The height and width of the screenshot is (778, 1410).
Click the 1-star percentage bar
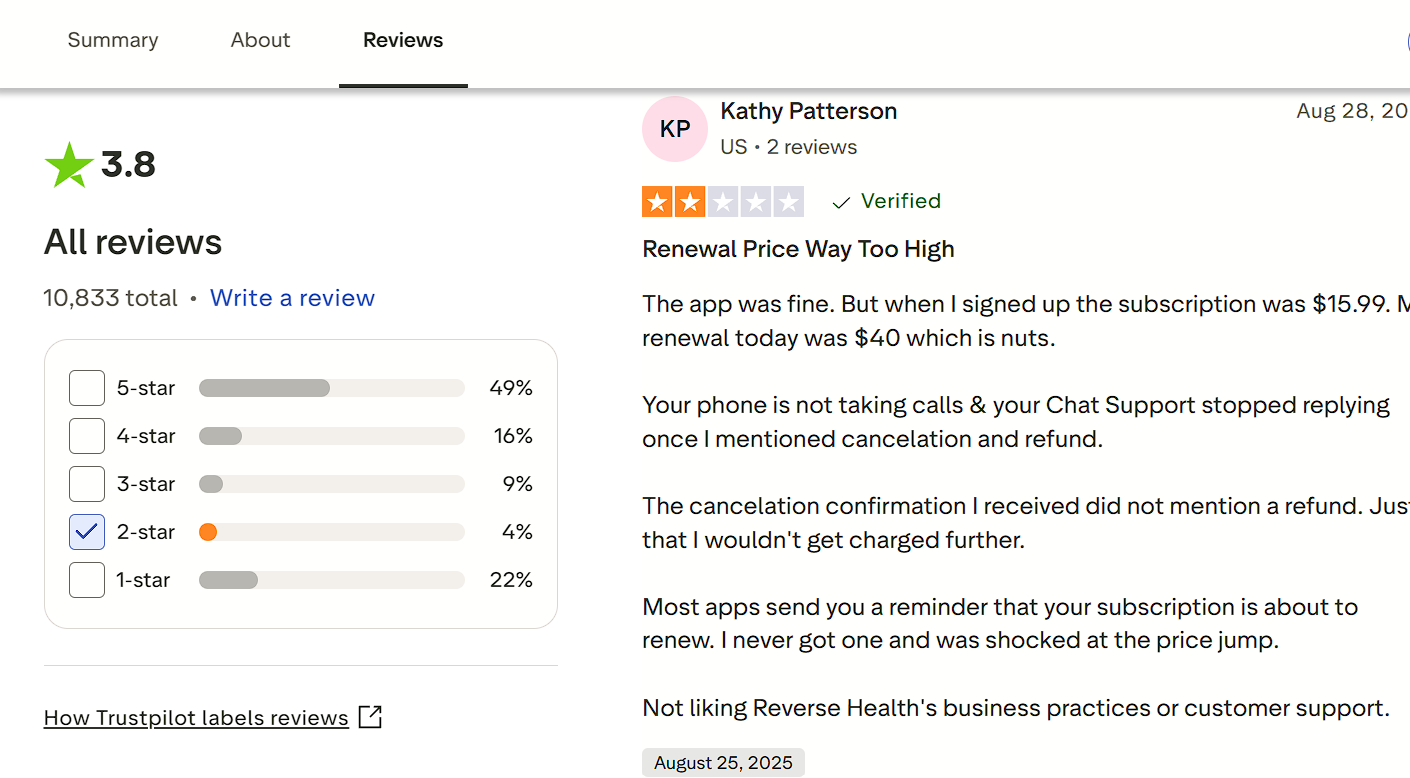331,580
